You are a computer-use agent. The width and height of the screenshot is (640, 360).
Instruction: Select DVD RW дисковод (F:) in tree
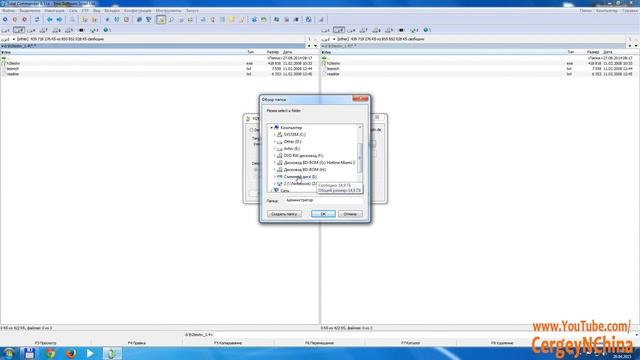coord(303,156)
